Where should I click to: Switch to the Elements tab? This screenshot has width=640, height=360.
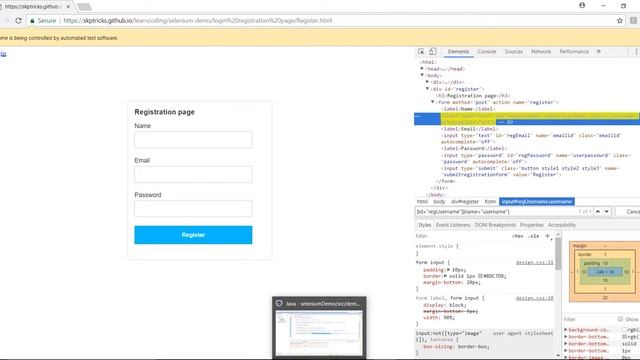click(x=458, y=52)
